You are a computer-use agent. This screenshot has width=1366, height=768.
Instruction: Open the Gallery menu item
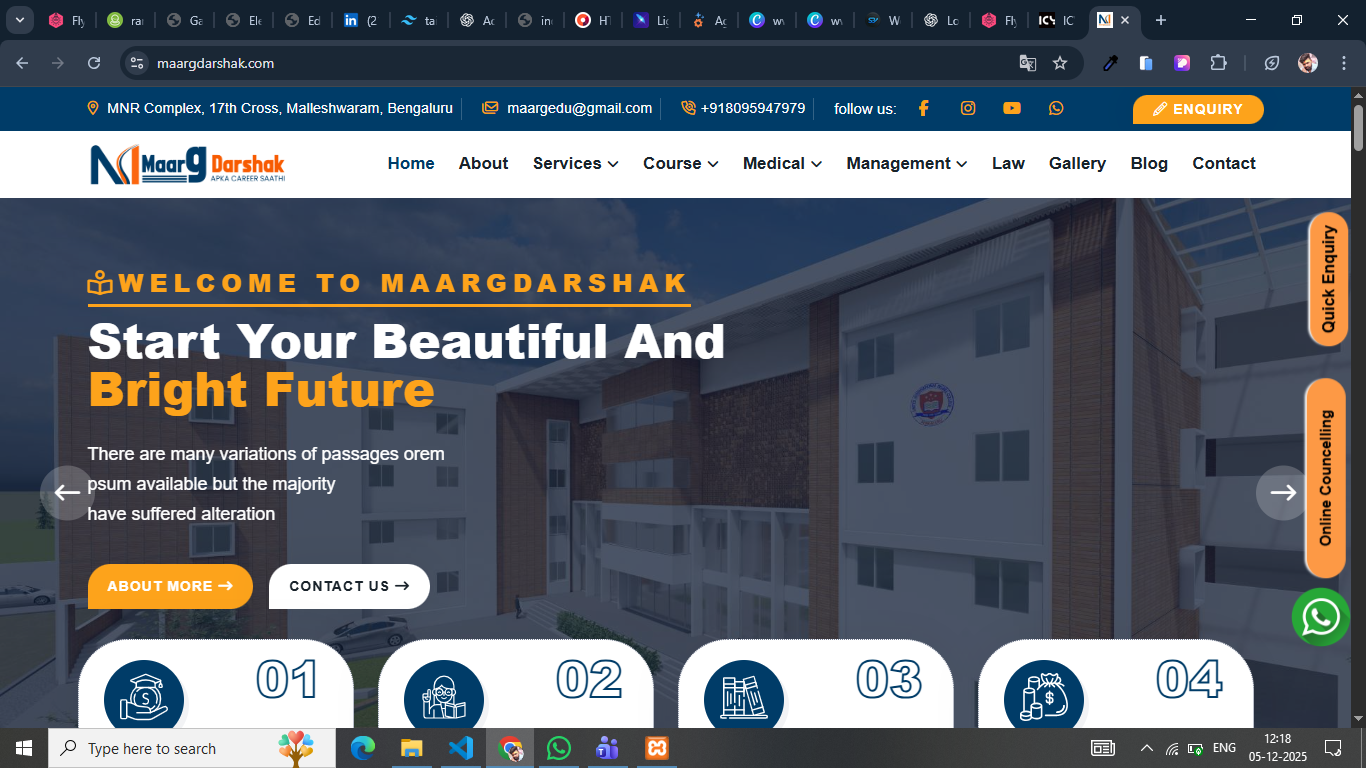(1077, 163)
